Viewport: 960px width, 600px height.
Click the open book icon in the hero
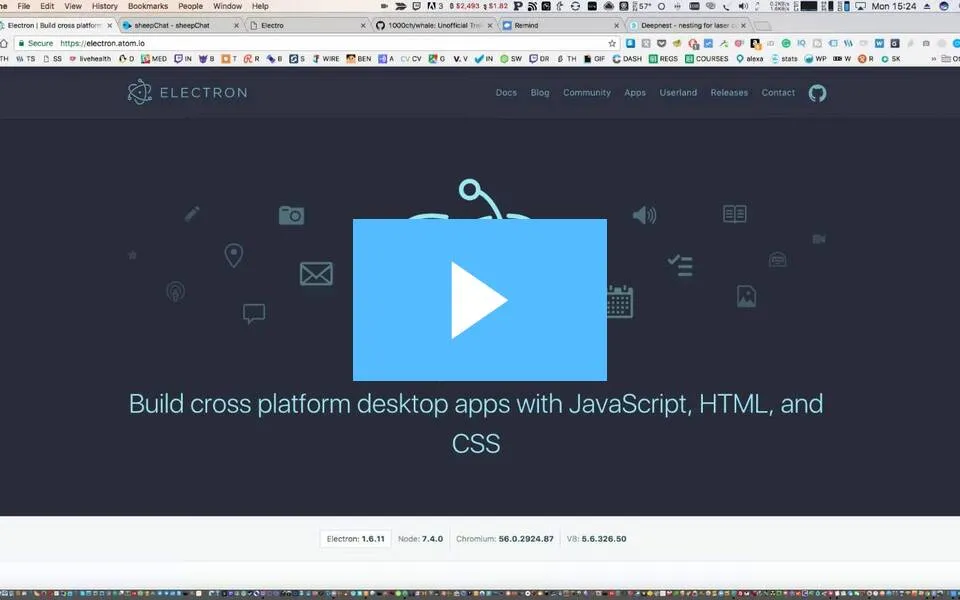(734, 214)
